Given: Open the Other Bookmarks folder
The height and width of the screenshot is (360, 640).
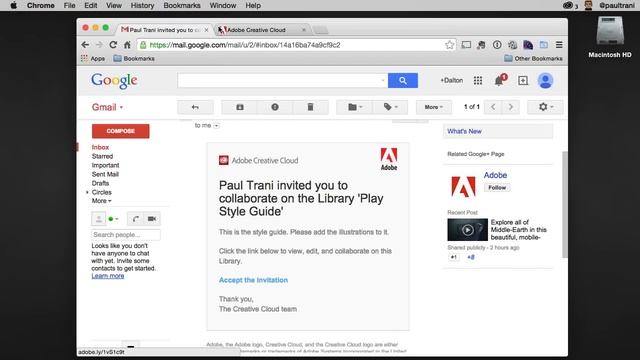Looking at the screenshot, I should coord(533,58).
